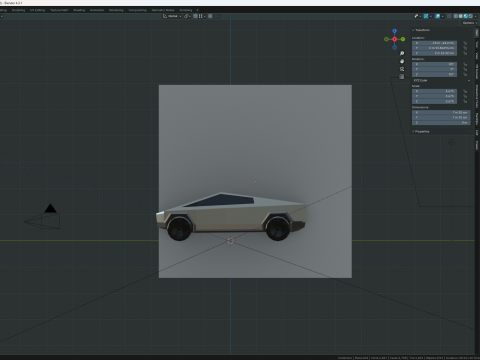480x360 pixels.
Task: Click the negative Y axis gizmo handle
Action: pyautogui.click(x=386, y=39)
